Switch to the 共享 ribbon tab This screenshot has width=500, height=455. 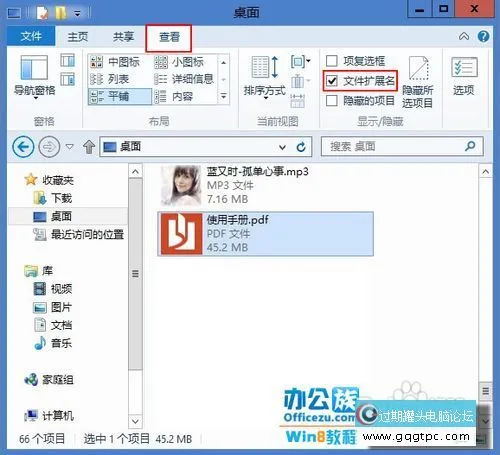123,36
